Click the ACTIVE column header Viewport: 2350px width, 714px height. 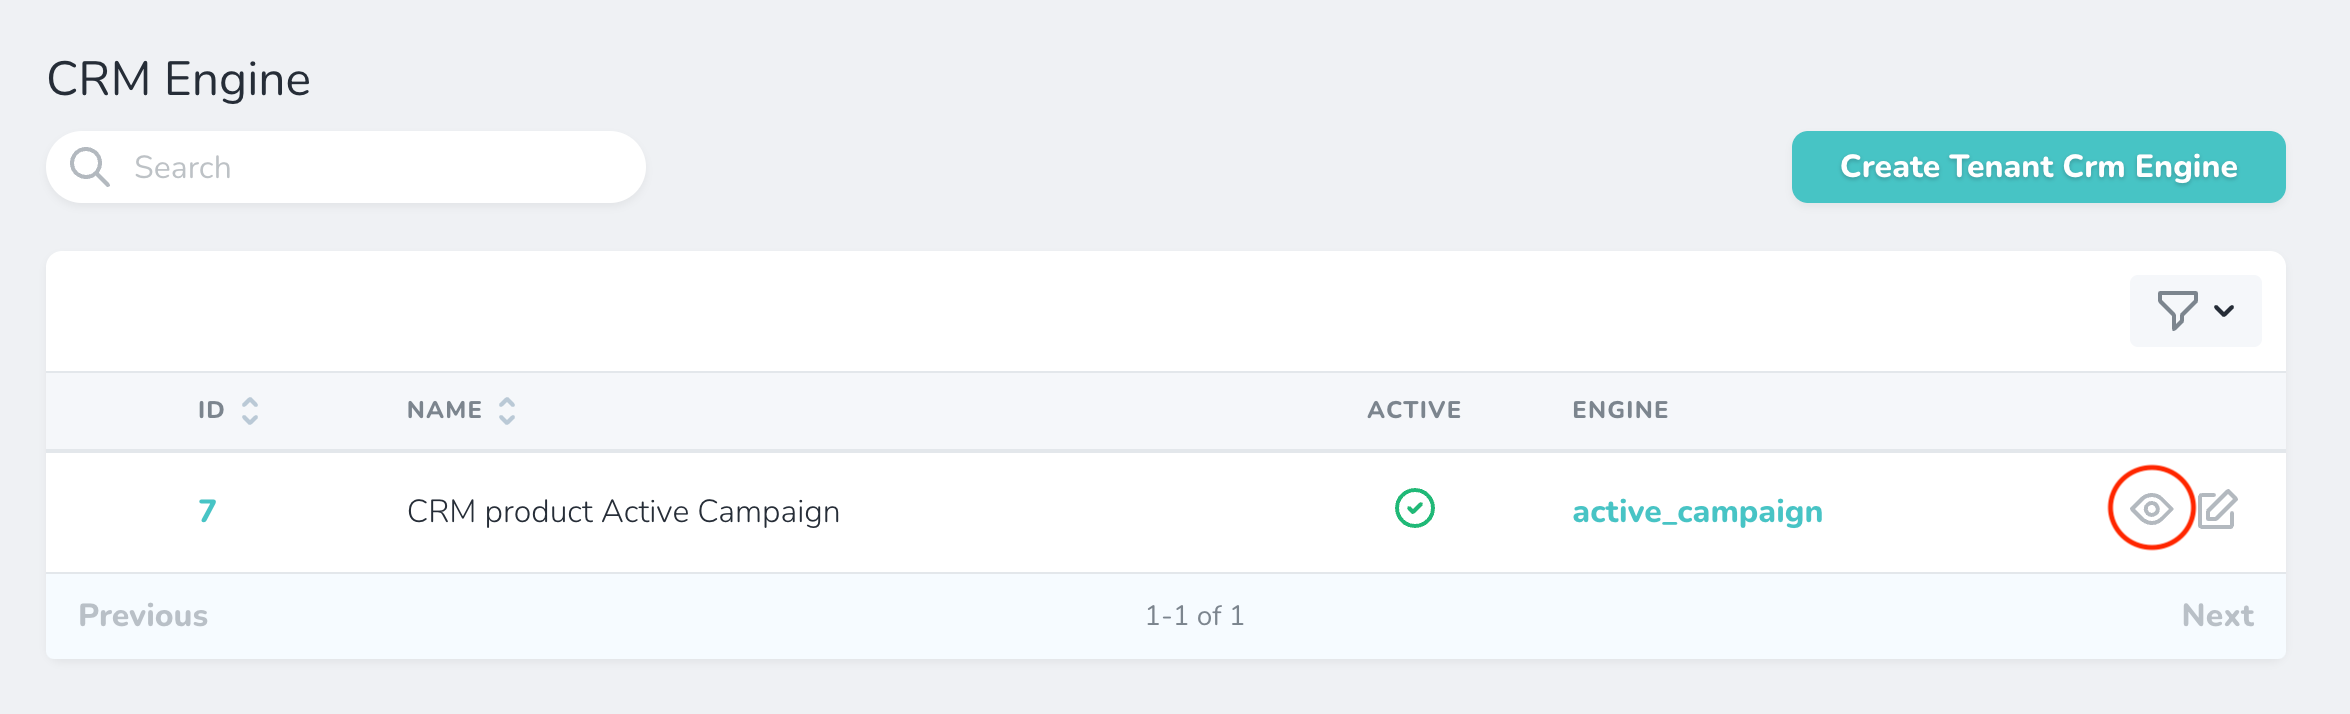[x=1414, y=410]
